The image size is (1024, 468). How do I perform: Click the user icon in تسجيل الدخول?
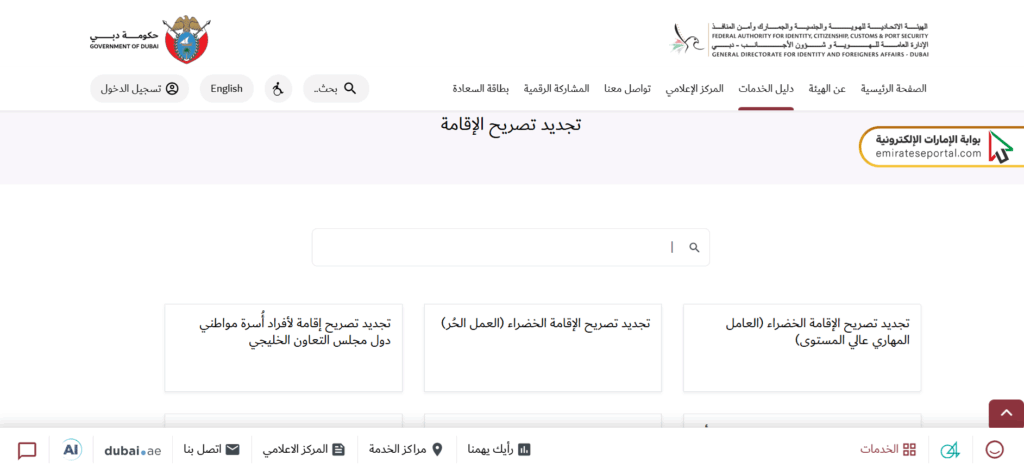(x=172, y=88)
